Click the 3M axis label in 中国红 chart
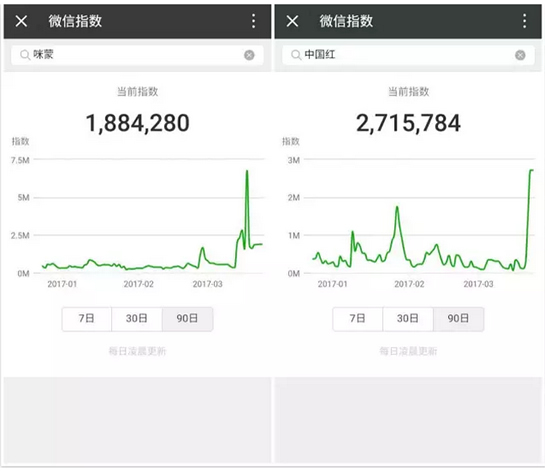The width and height of the screenshot is (545, 472). click(294, 160)
